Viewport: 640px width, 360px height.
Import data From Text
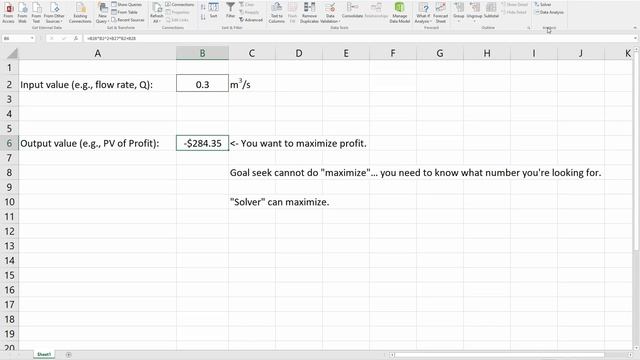(36, 13)
